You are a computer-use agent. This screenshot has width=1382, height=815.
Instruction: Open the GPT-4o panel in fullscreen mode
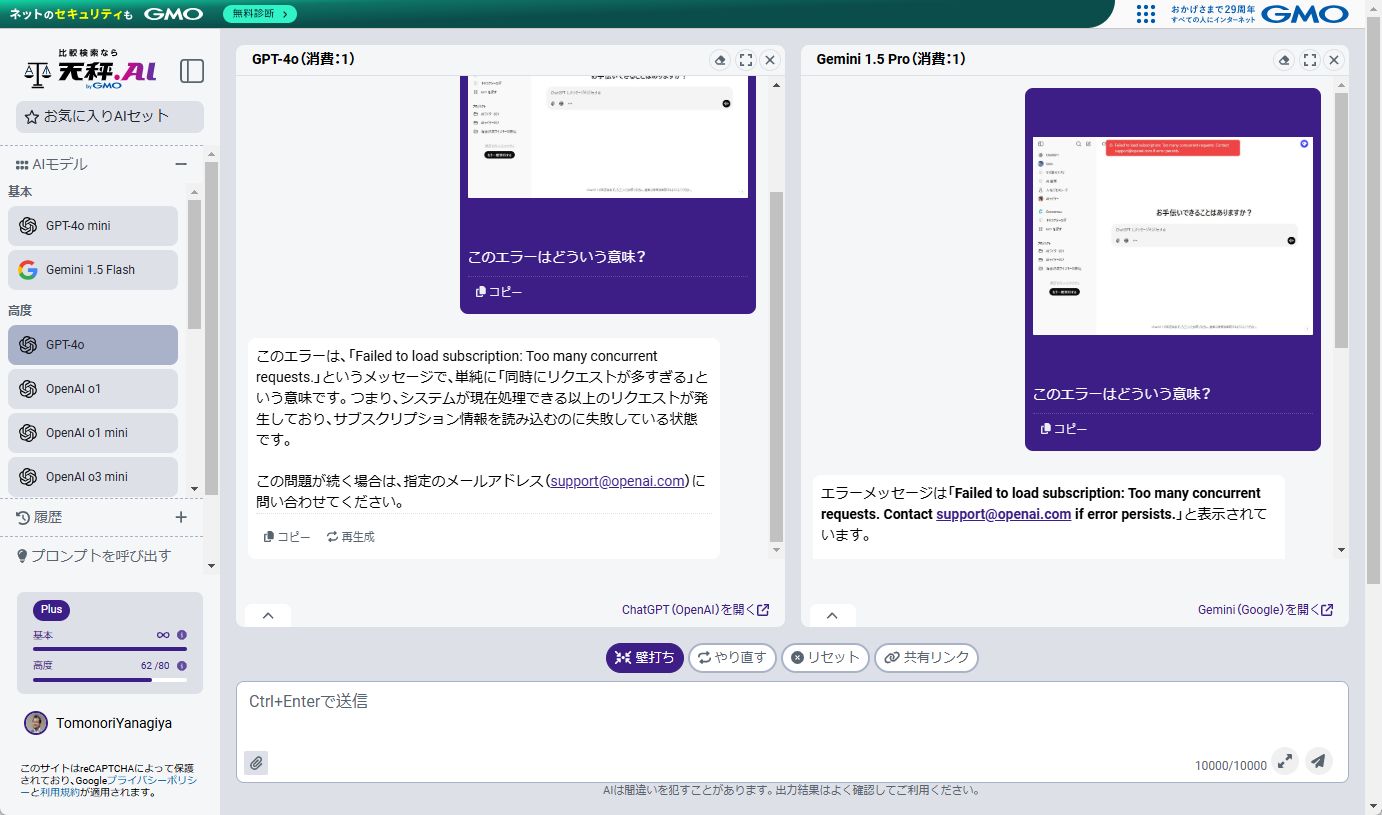(745, 59)
